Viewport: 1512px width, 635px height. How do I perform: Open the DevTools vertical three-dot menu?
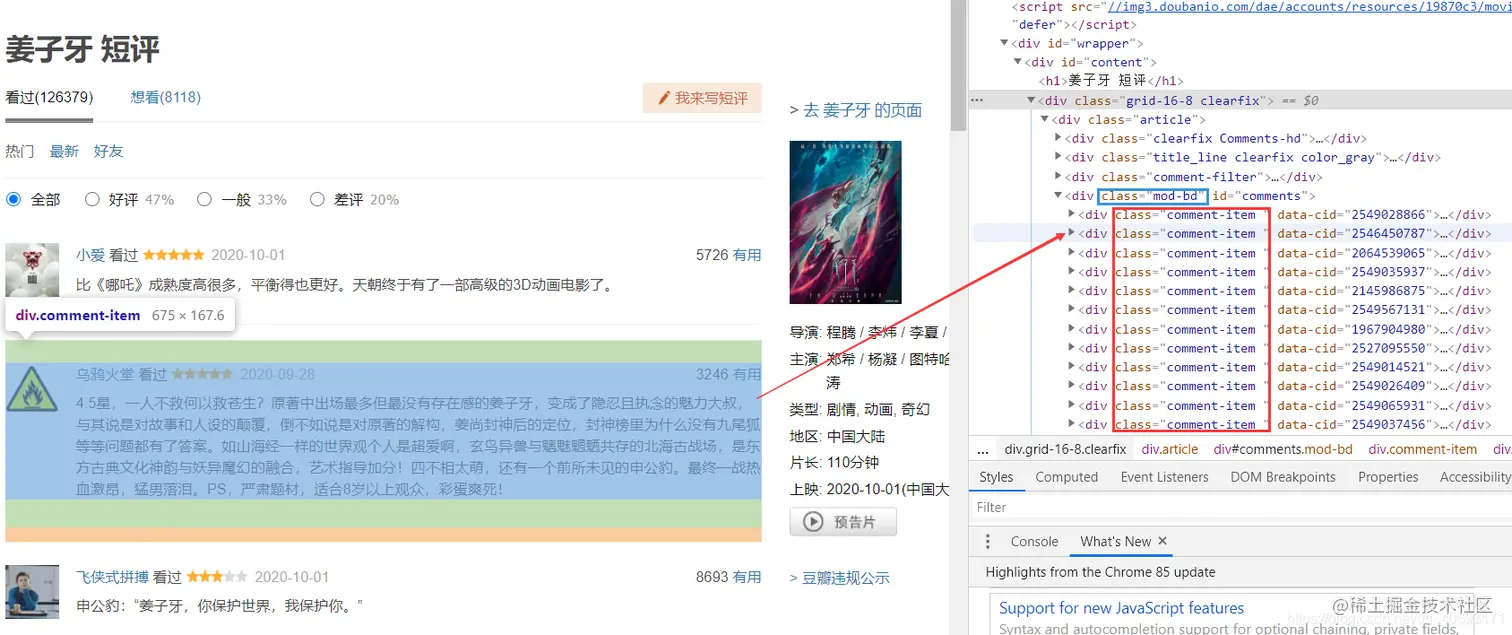pyautogui.click(x=987, y=540)
